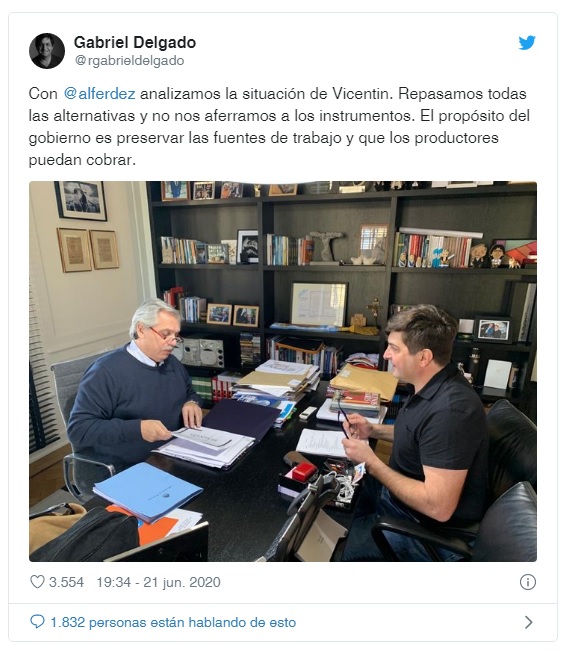Open the 19:34 - 21 jun. 2020 timestamp
565x651 pixels.
158,582
